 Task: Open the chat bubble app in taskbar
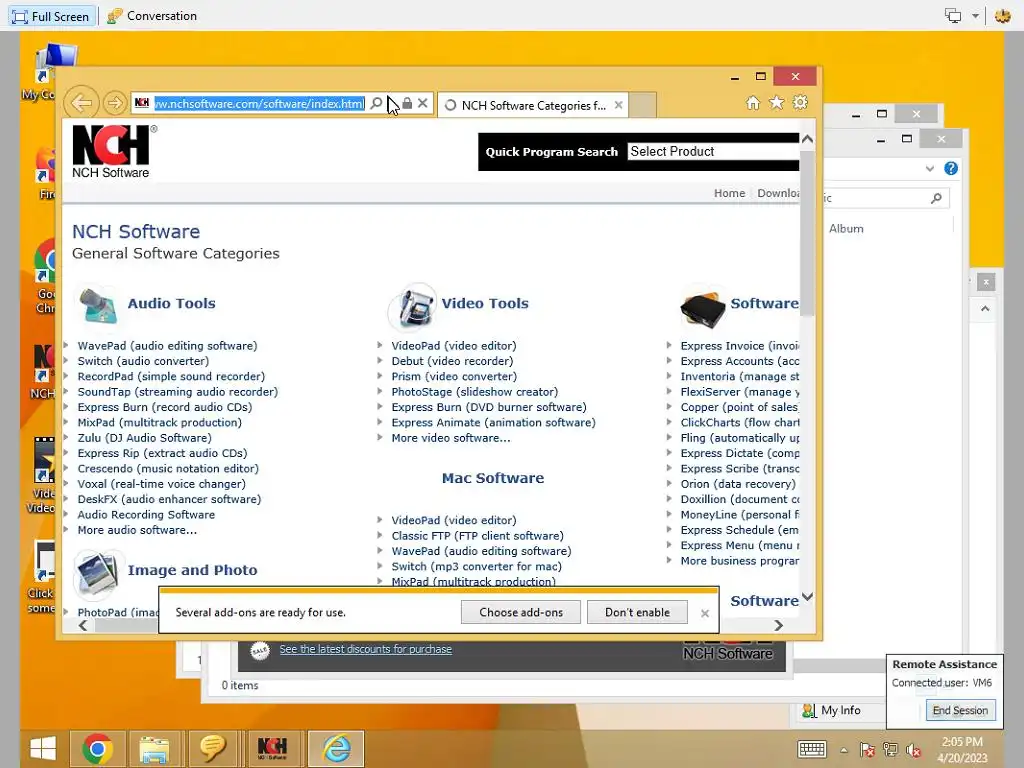[212, 748]
